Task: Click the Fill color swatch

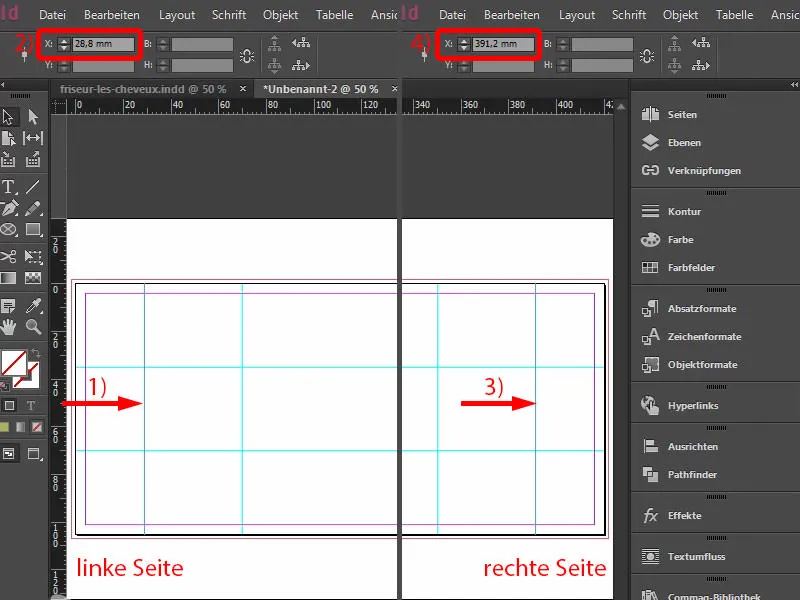Action: tap(13, 363)
